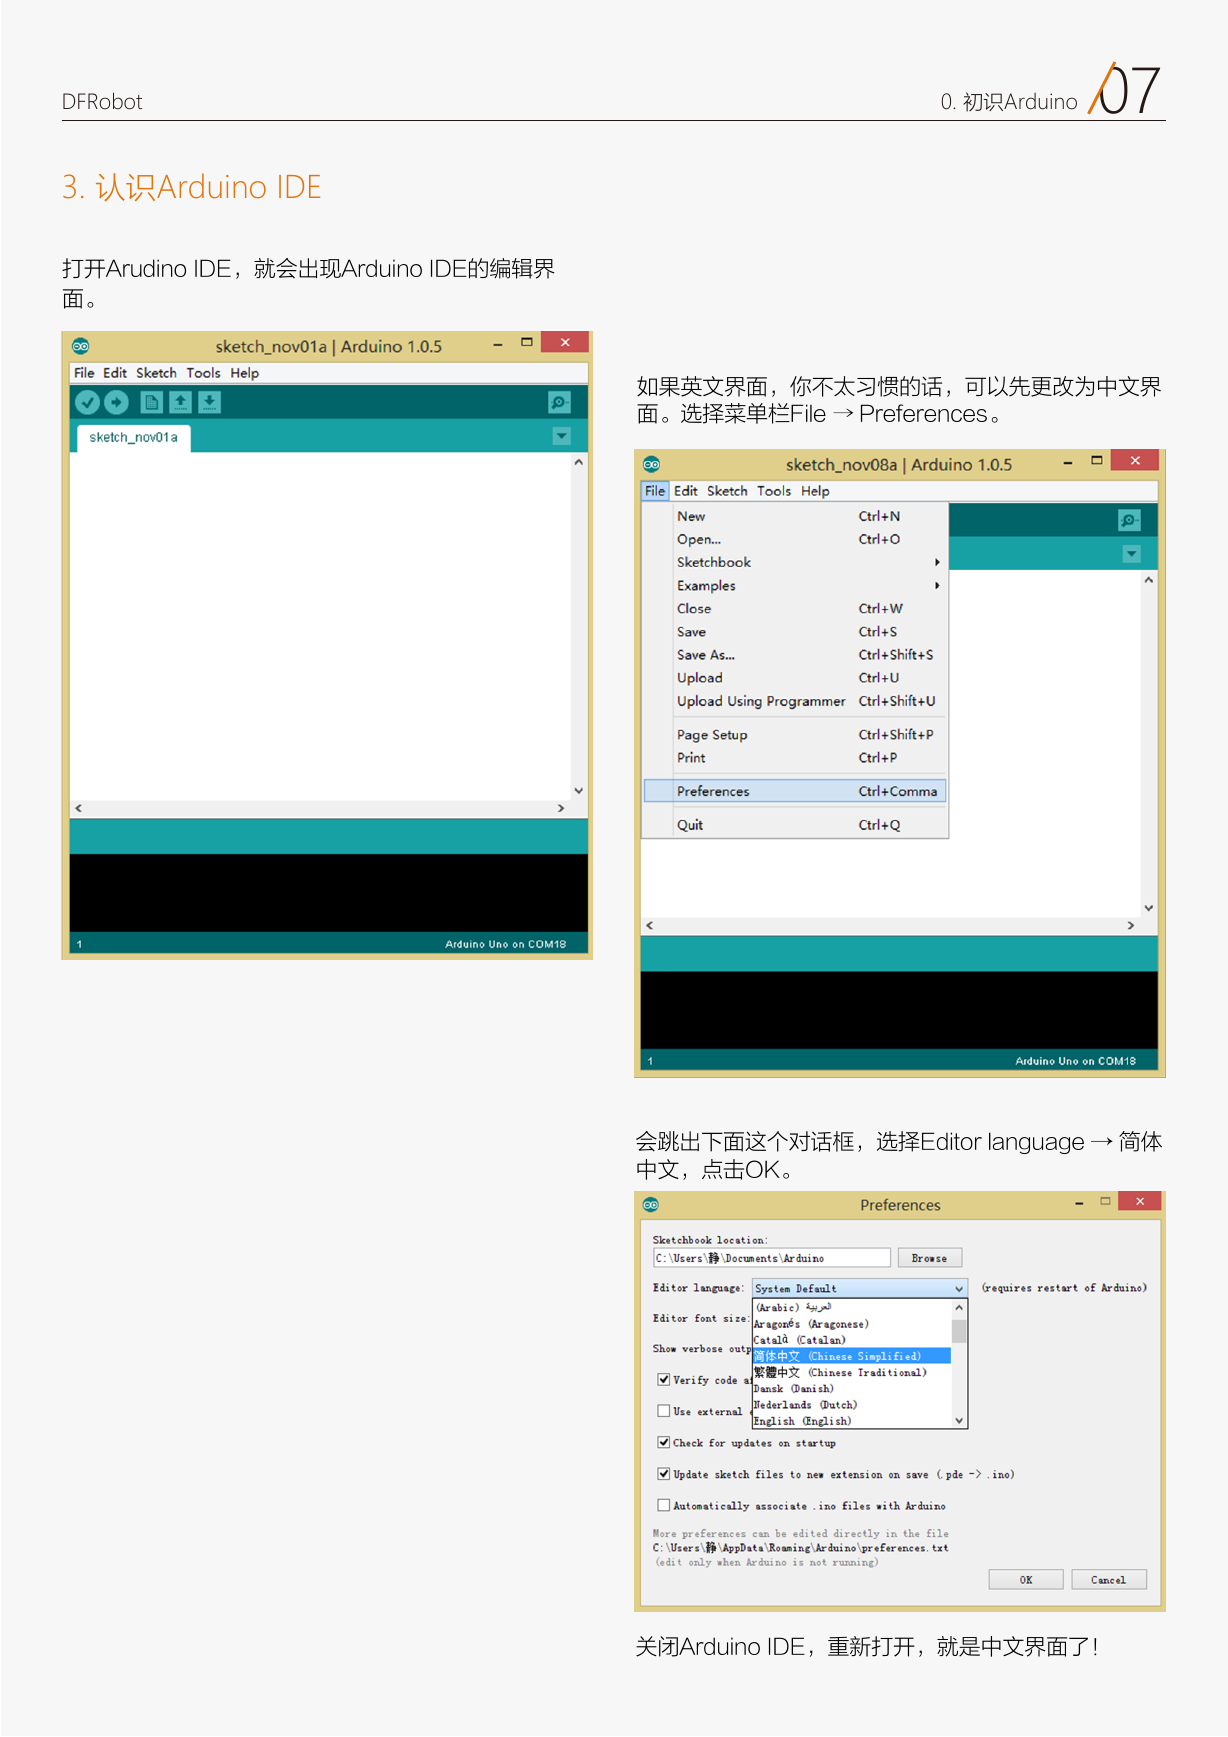Viewport: 1228px width, 1737px height.
Task: Minimize the sketch_nov08a window
Action: point(1068,462)
